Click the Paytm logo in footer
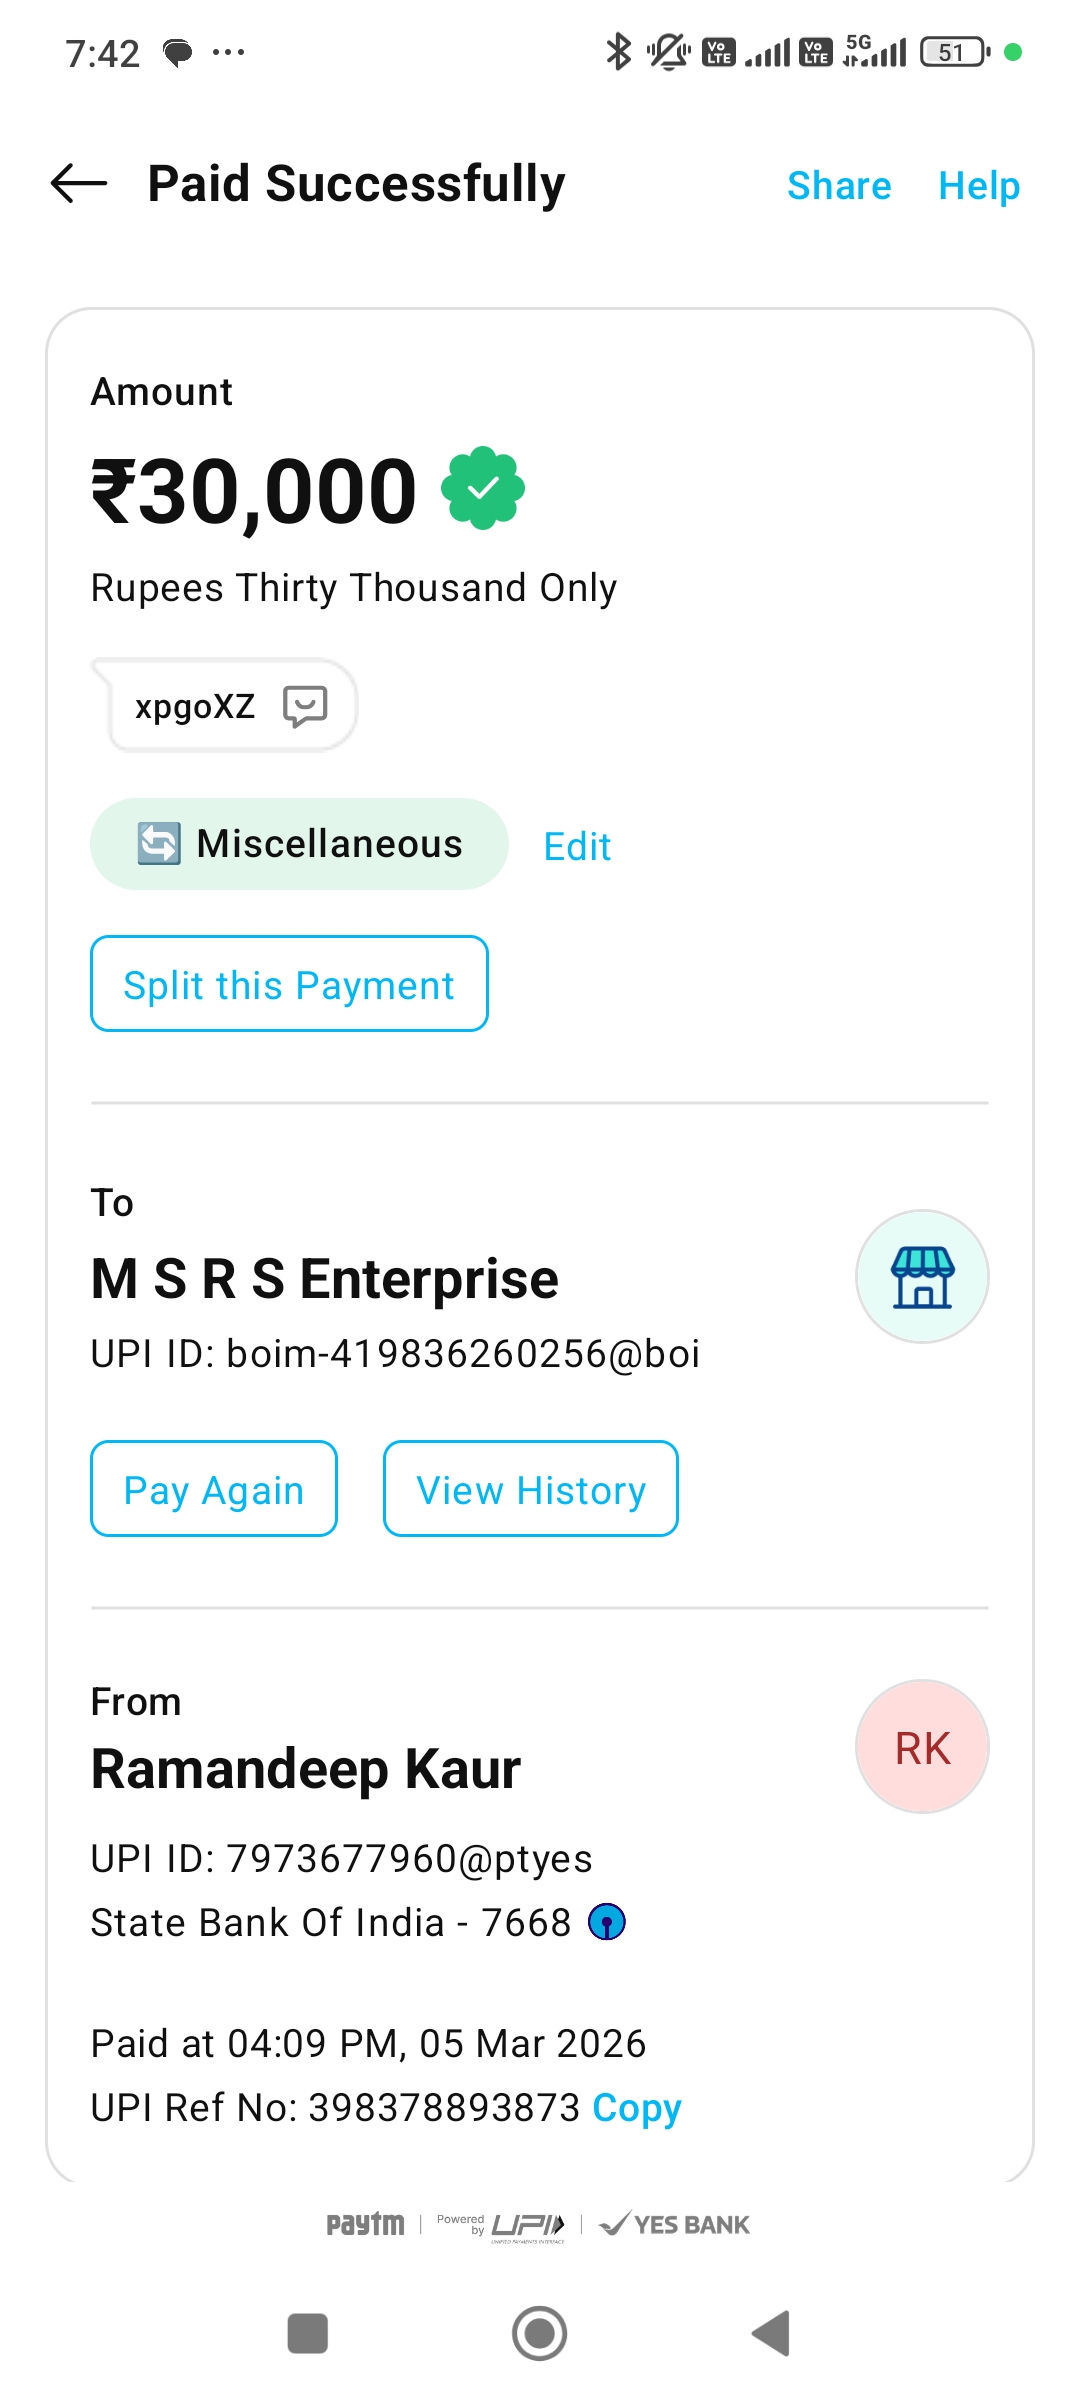This screenshot has height=2400, width=1080. coord(366,2224)
